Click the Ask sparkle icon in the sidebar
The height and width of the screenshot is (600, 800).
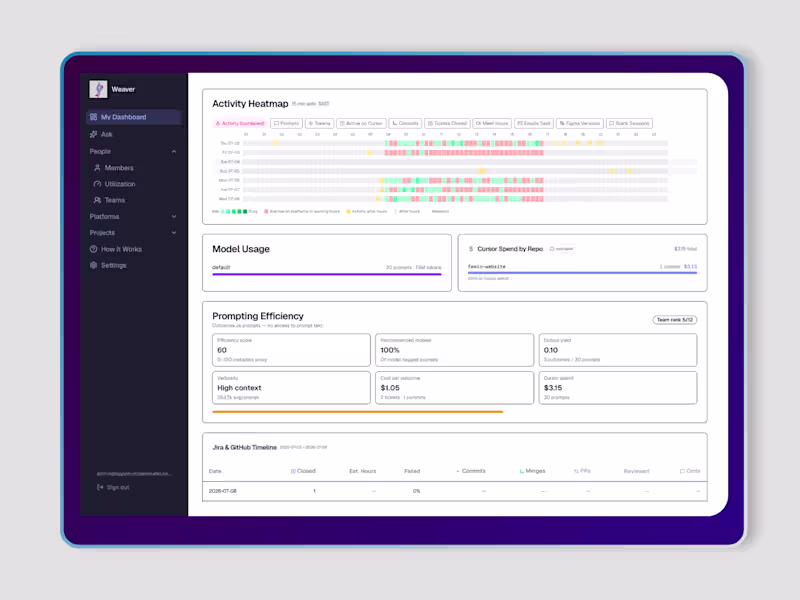(x=93, y=134)
